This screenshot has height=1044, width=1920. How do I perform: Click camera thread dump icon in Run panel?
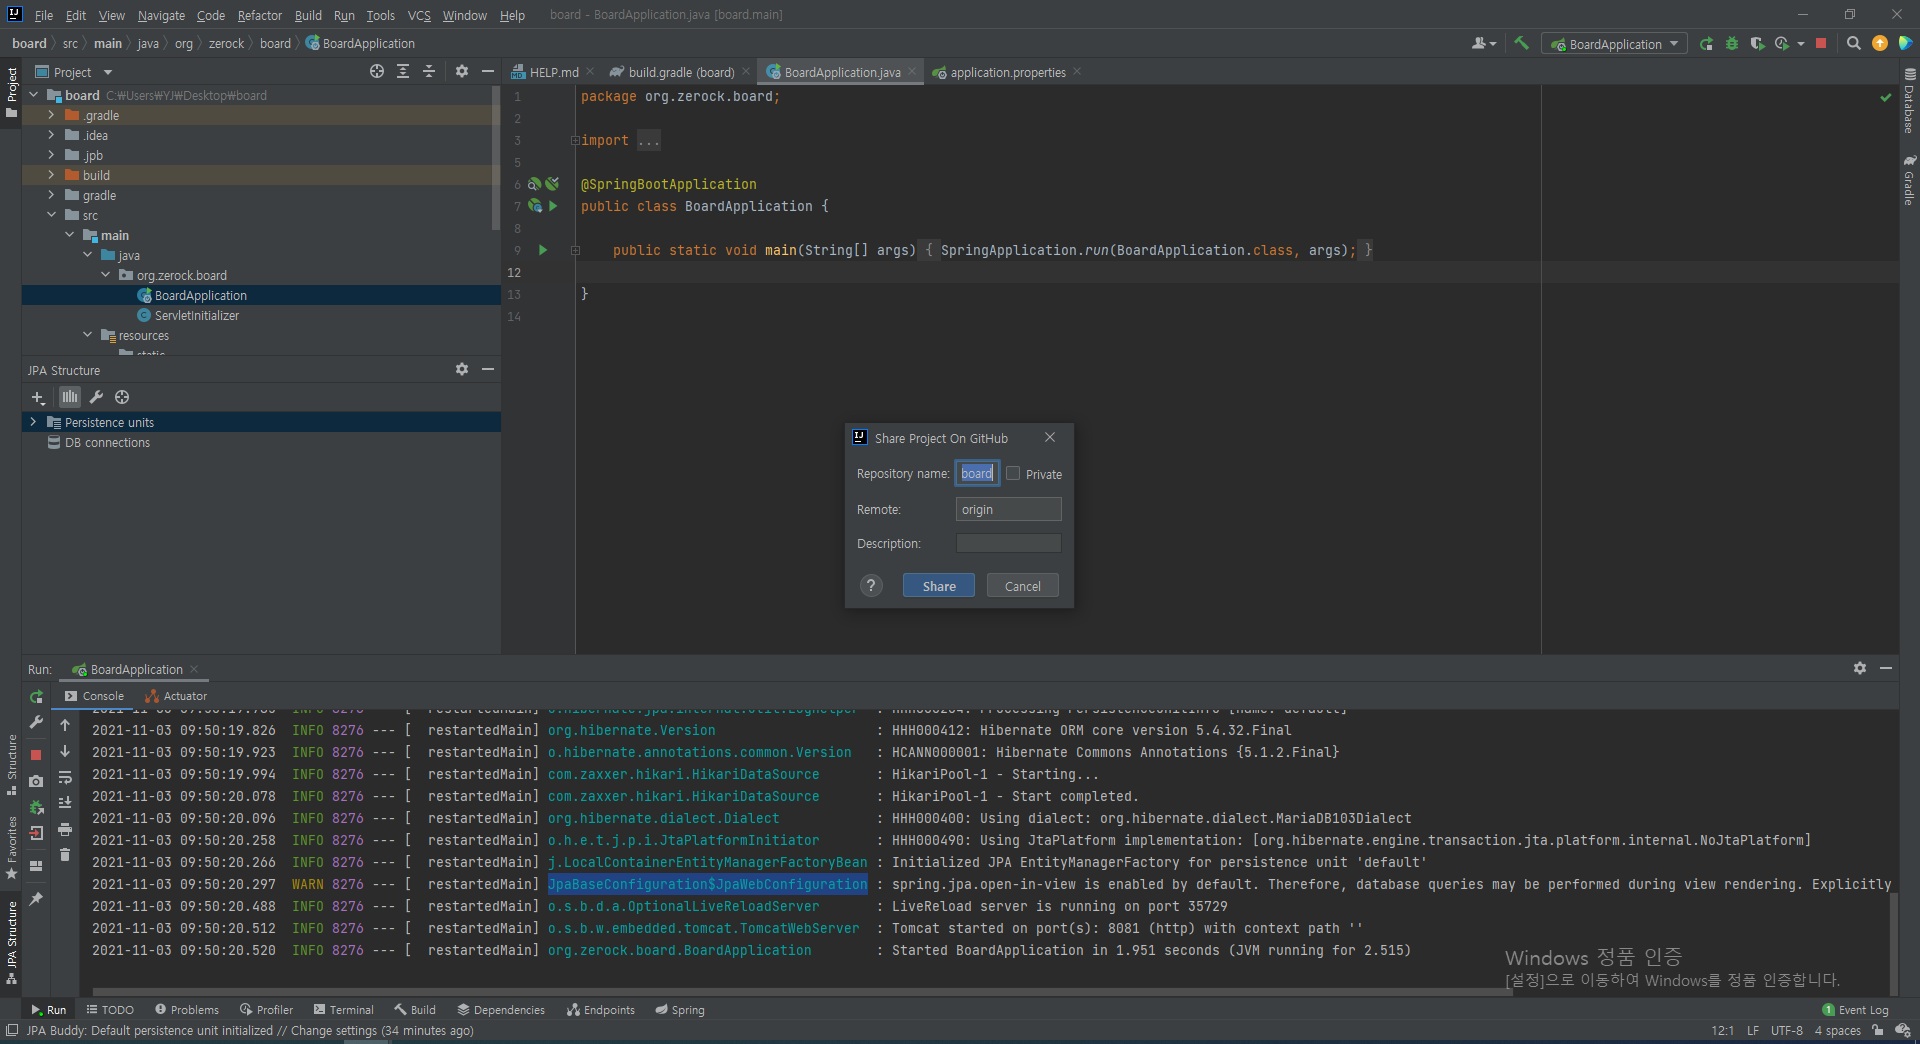pos(36,781)
